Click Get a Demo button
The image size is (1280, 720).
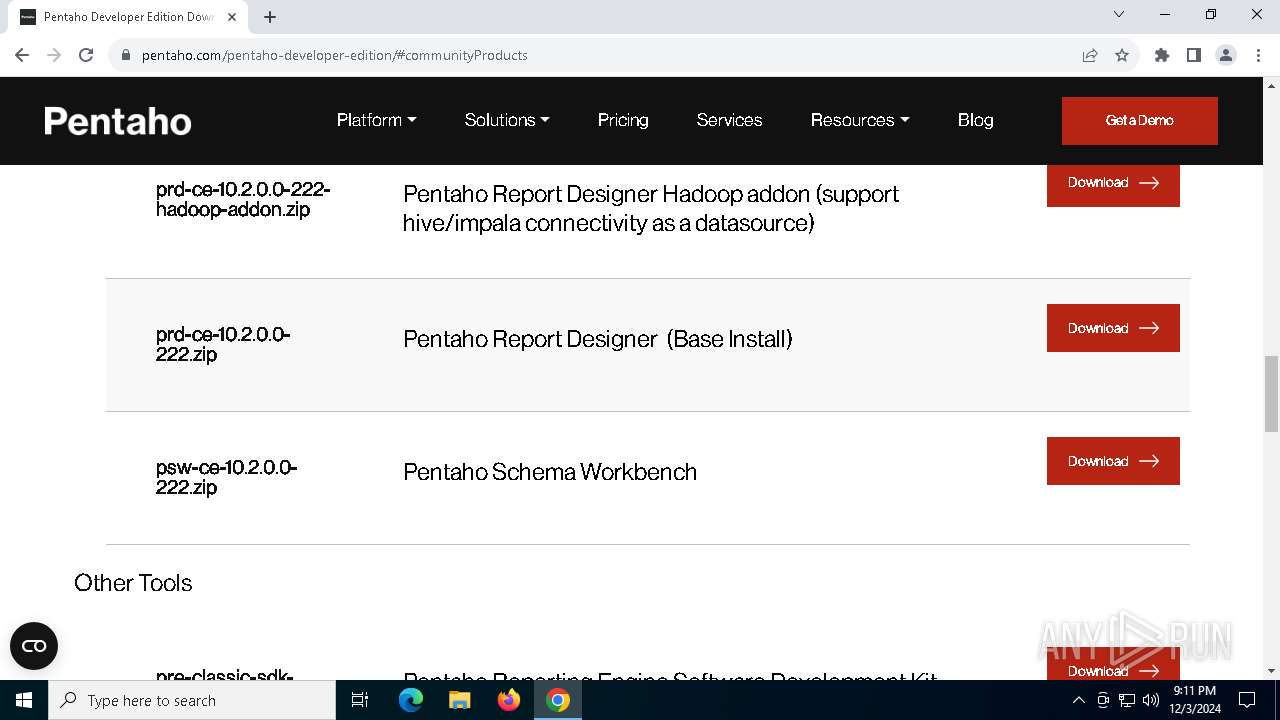tap(1140, 120)
